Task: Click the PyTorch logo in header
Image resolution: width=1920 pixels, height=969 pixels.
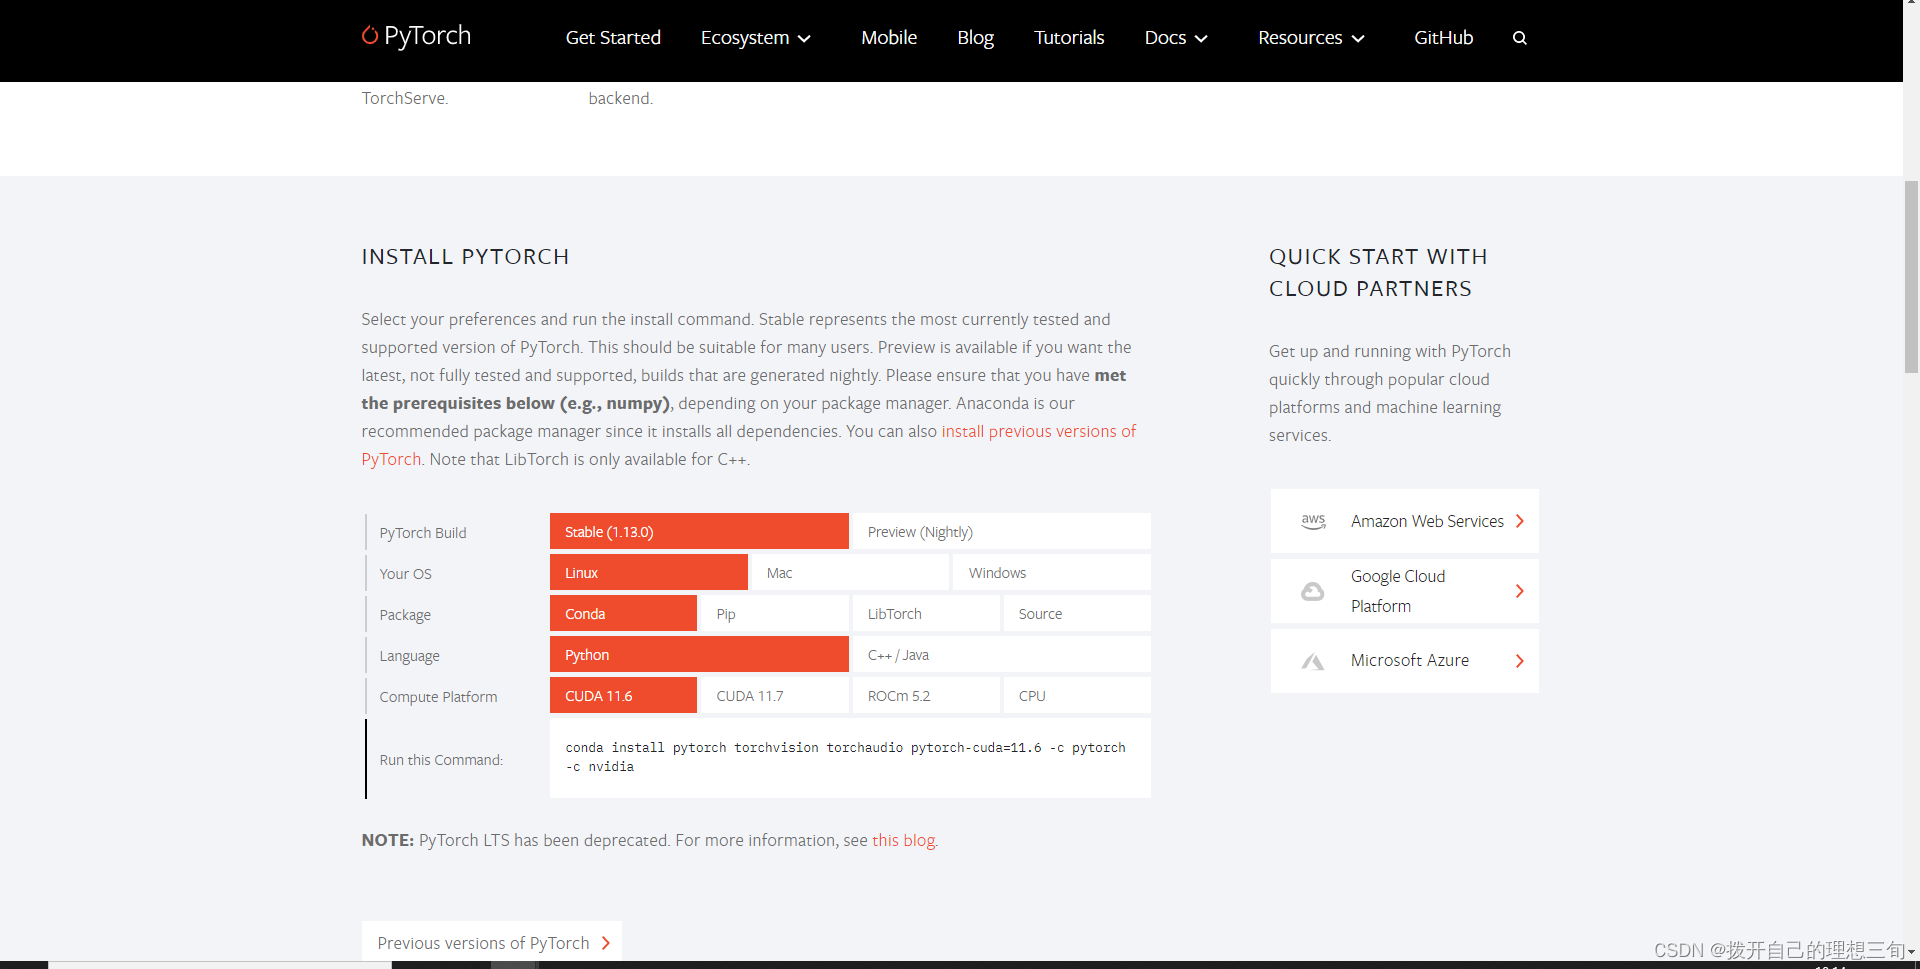Action: (416, 36)
